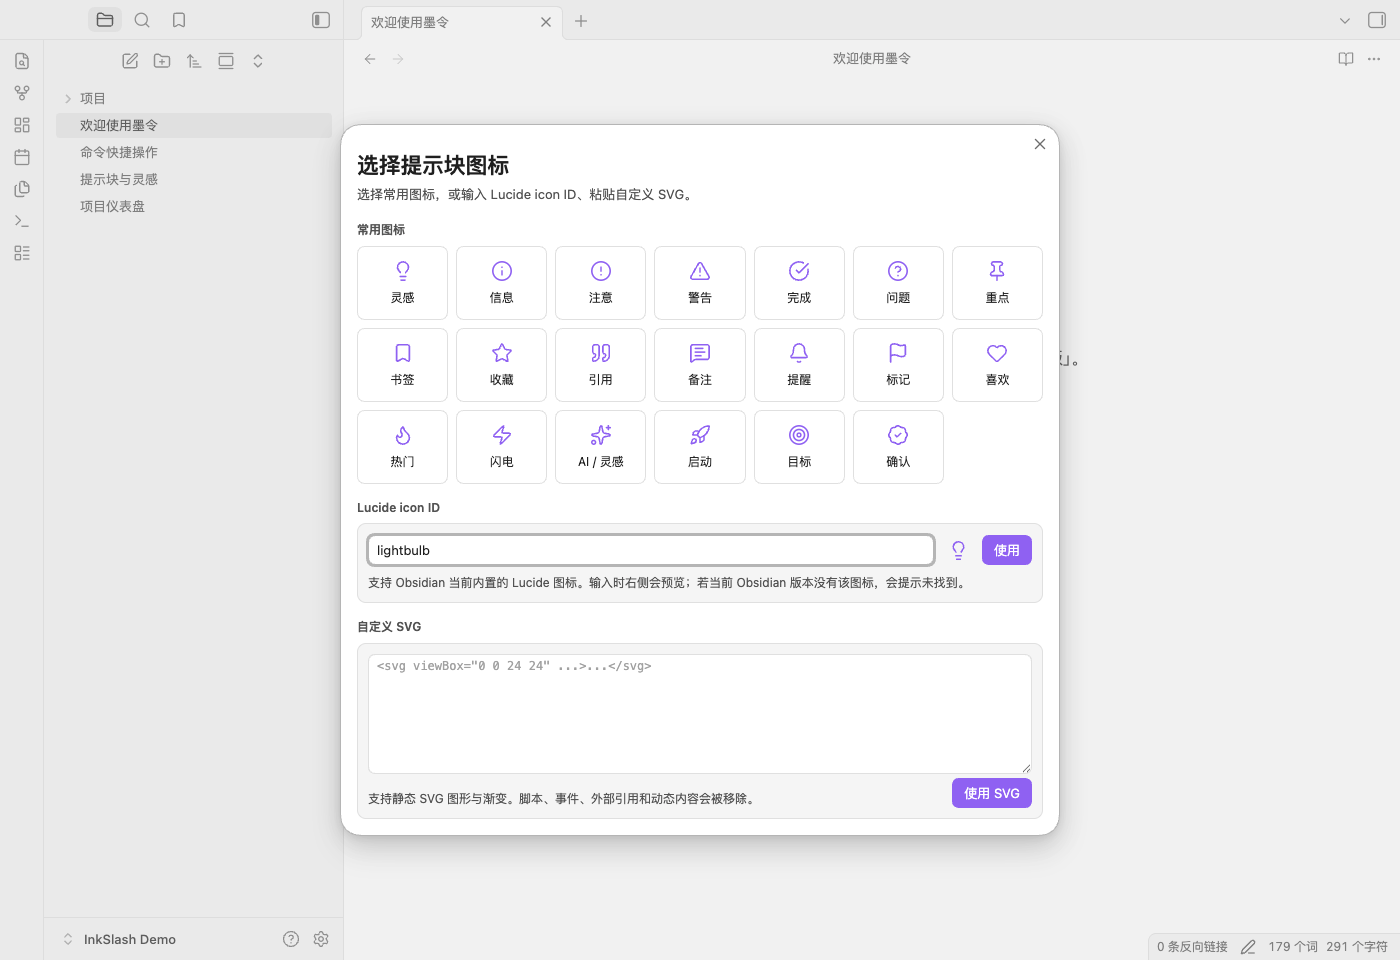This screenshot has width=1400, height=960.
Task: Choose the 问题 question mark icon tile
Action: pos(898,283)
